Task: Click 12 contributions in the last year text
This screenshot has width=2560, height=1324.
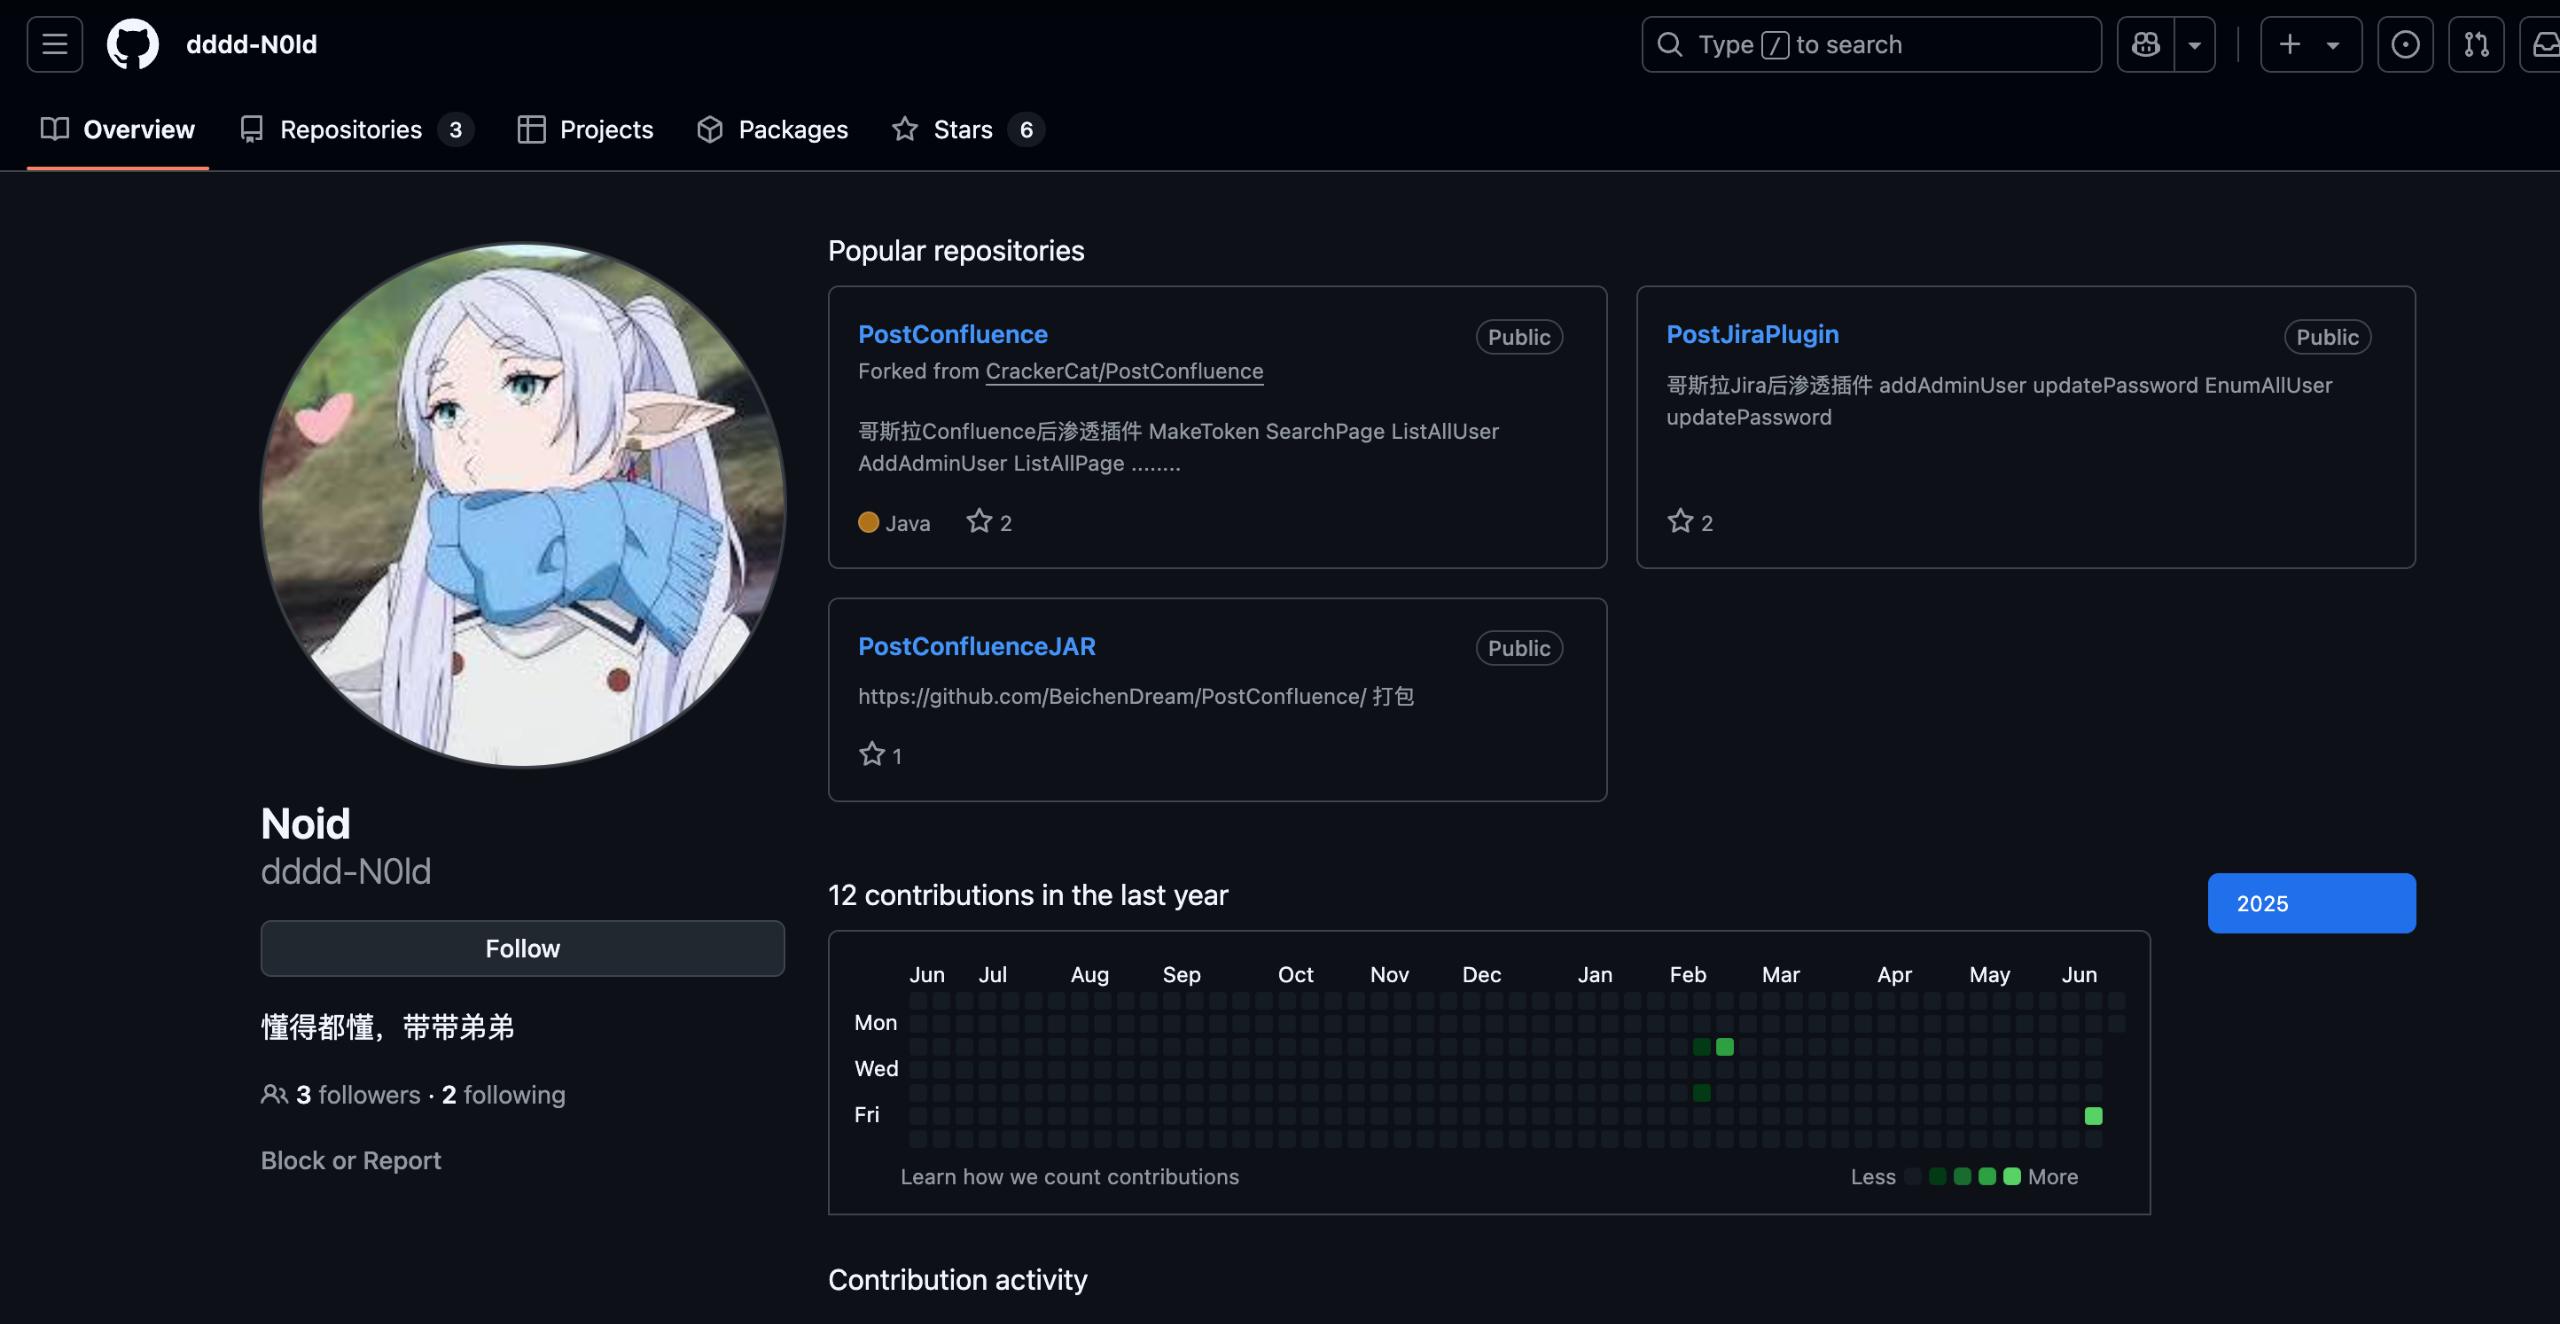Action: pos(1028,895)
